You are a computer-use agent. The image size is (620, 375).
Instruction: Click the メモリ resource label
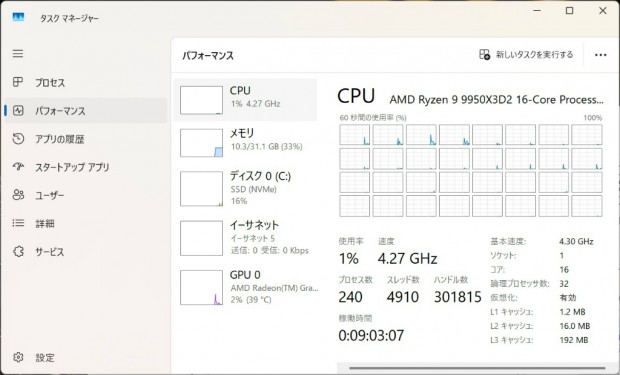tap(242, 133)
